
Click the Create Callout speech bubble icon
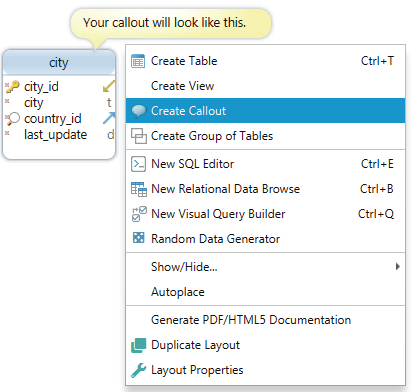click(138, 111)
